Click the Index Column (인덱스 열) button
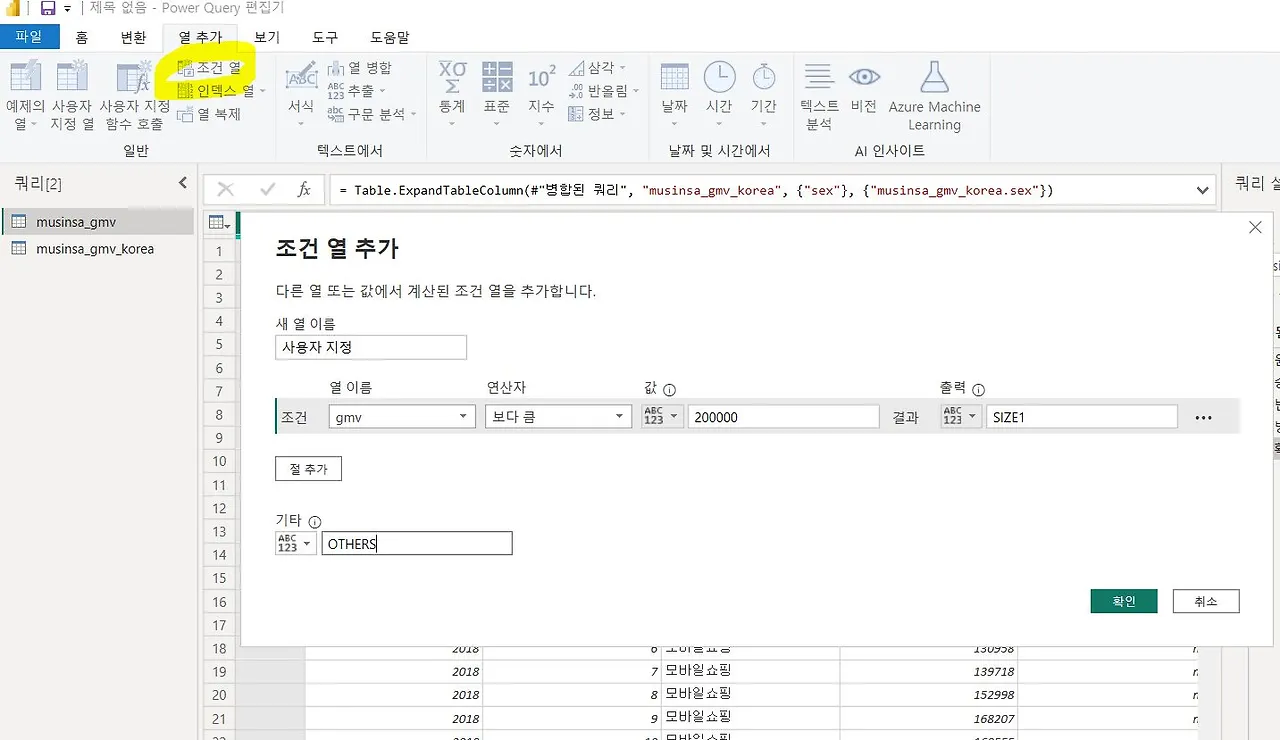1280x740 pixels. coord(220,91)
